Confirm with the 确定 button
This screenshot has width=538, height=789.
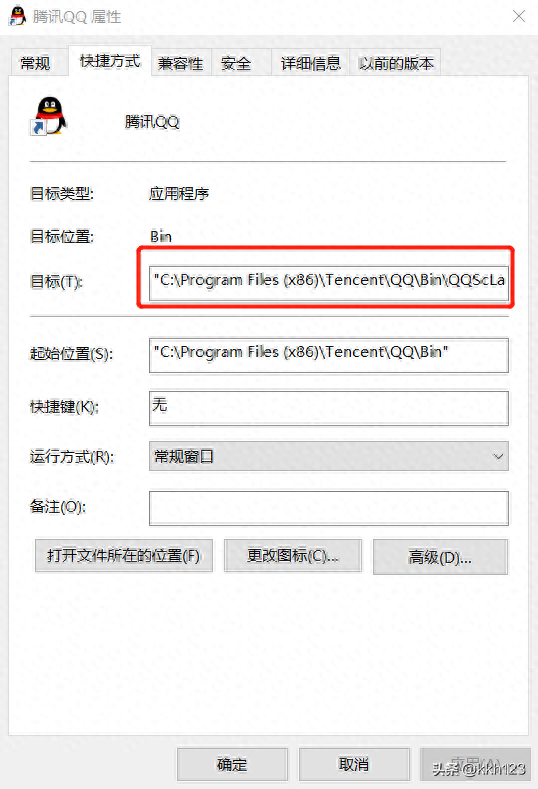232,764
